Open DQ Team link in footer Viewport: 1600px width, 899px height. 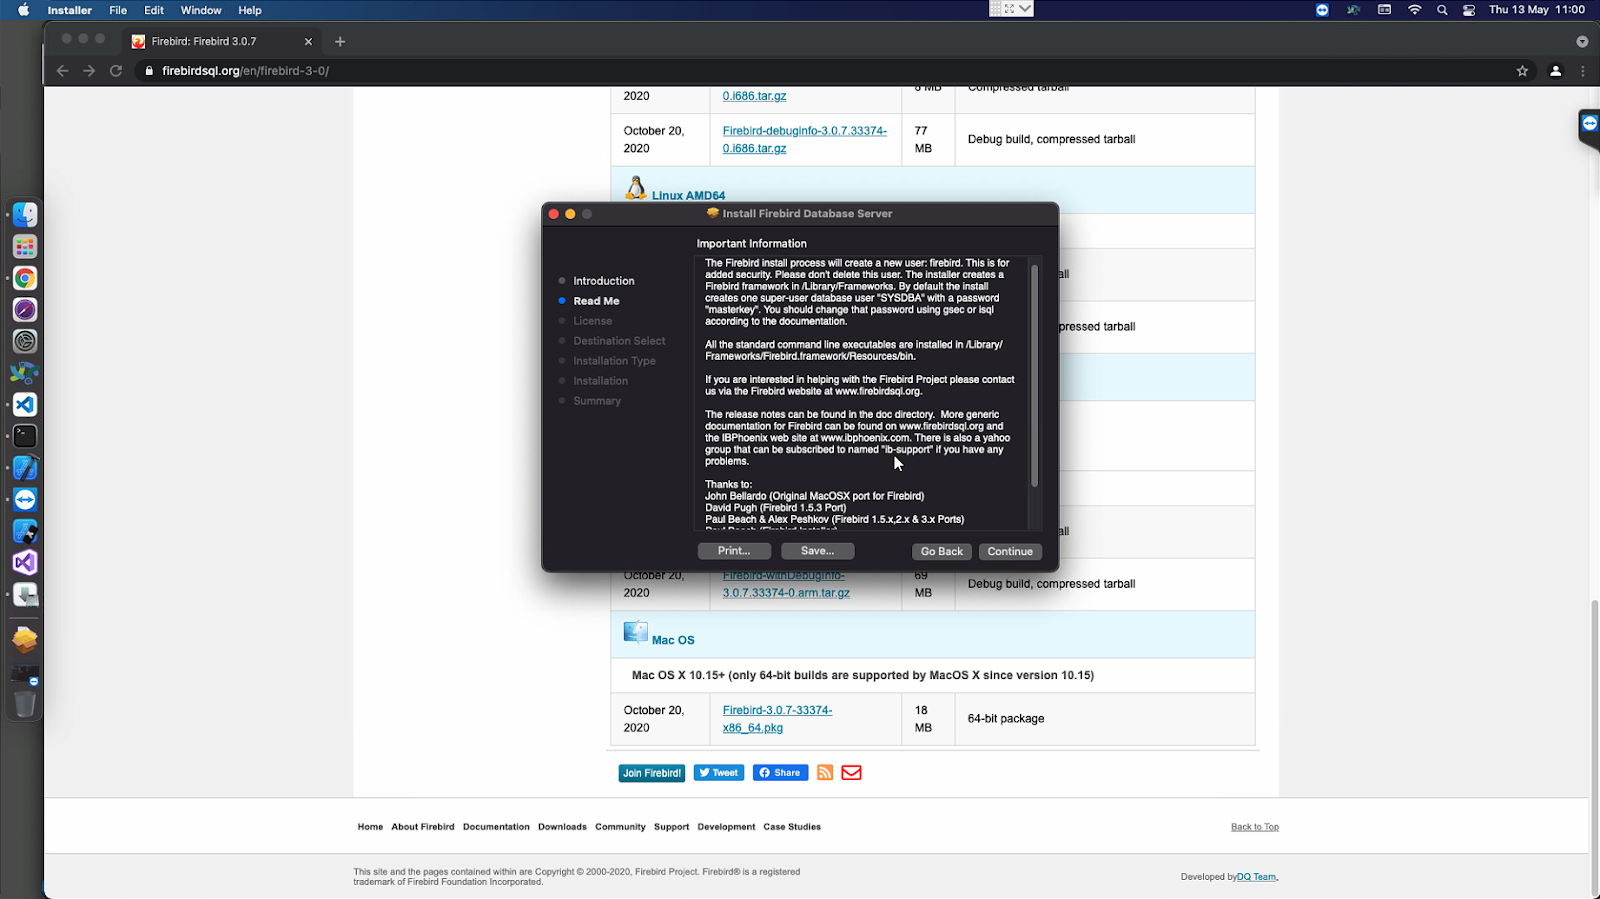click(x=1256, y=877)
